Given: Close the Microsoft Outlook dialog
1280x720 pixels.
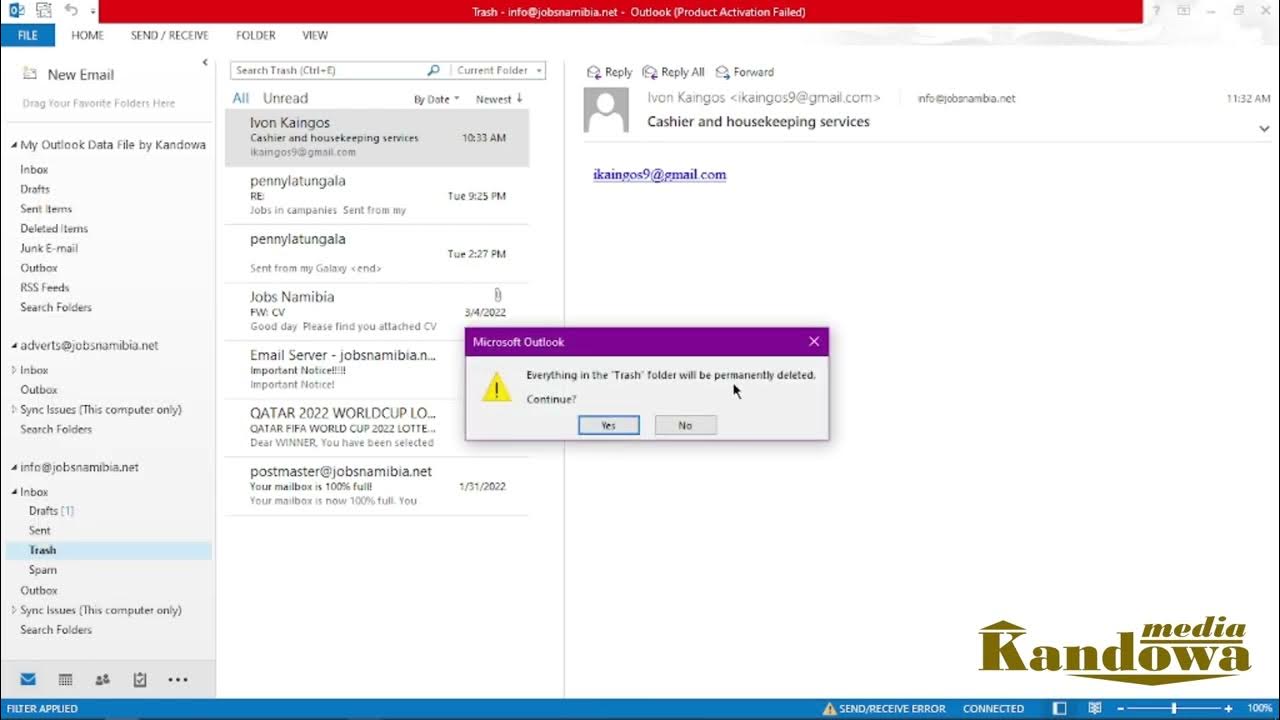Looking at the screenshot, I should coord(814,342).
